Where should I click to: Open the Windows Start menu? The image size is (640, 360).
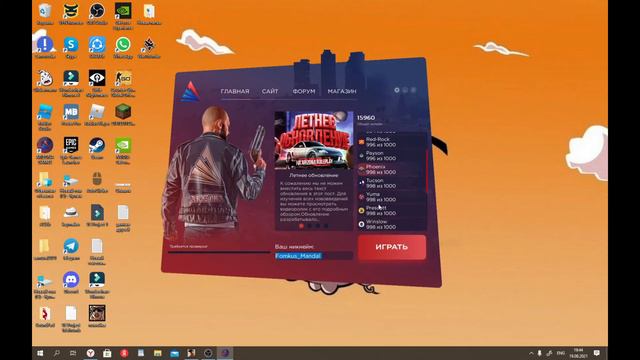pos(40,353)
